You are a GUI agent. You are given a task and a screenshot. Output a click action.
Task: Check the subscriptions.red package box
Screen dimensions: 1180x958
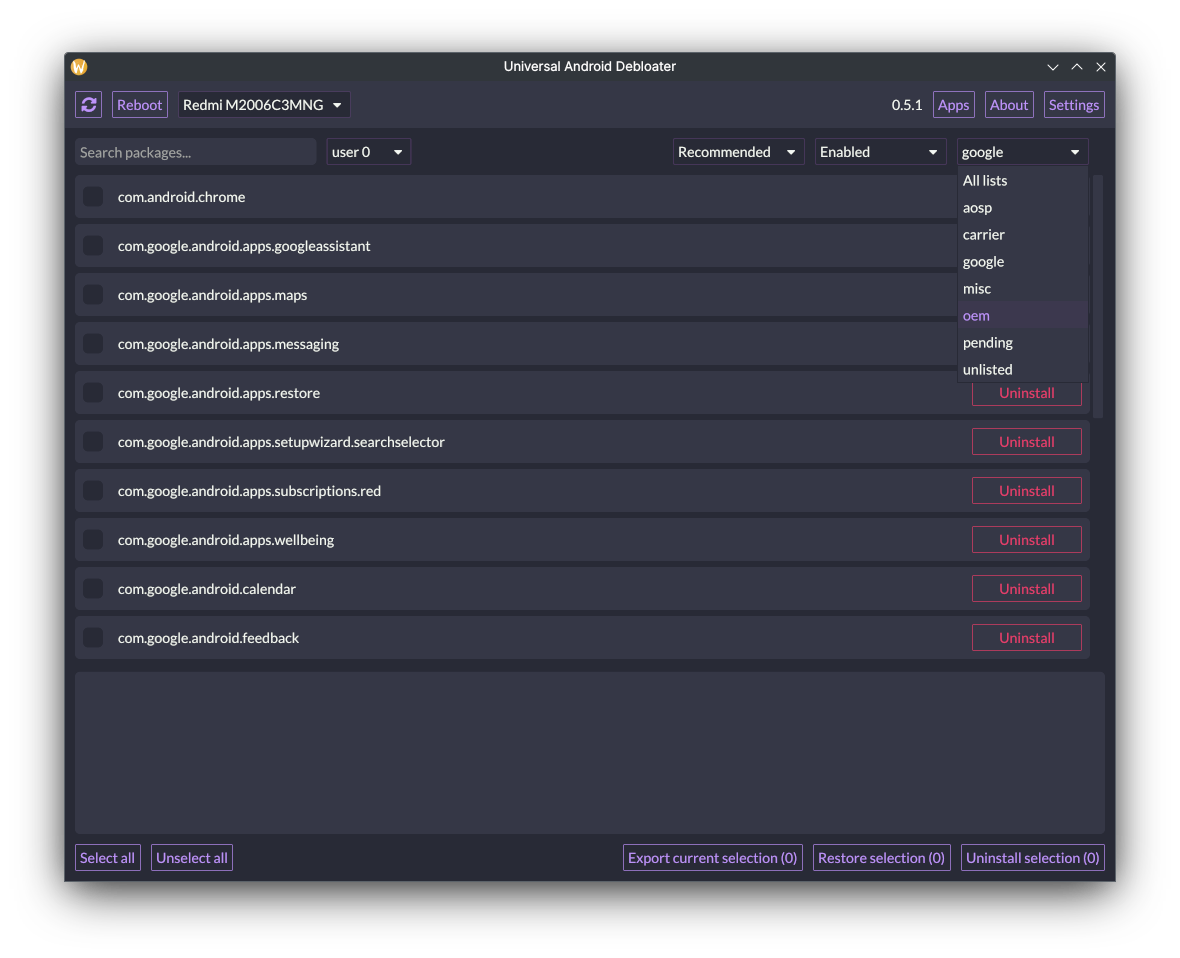[x=93, y=491]
